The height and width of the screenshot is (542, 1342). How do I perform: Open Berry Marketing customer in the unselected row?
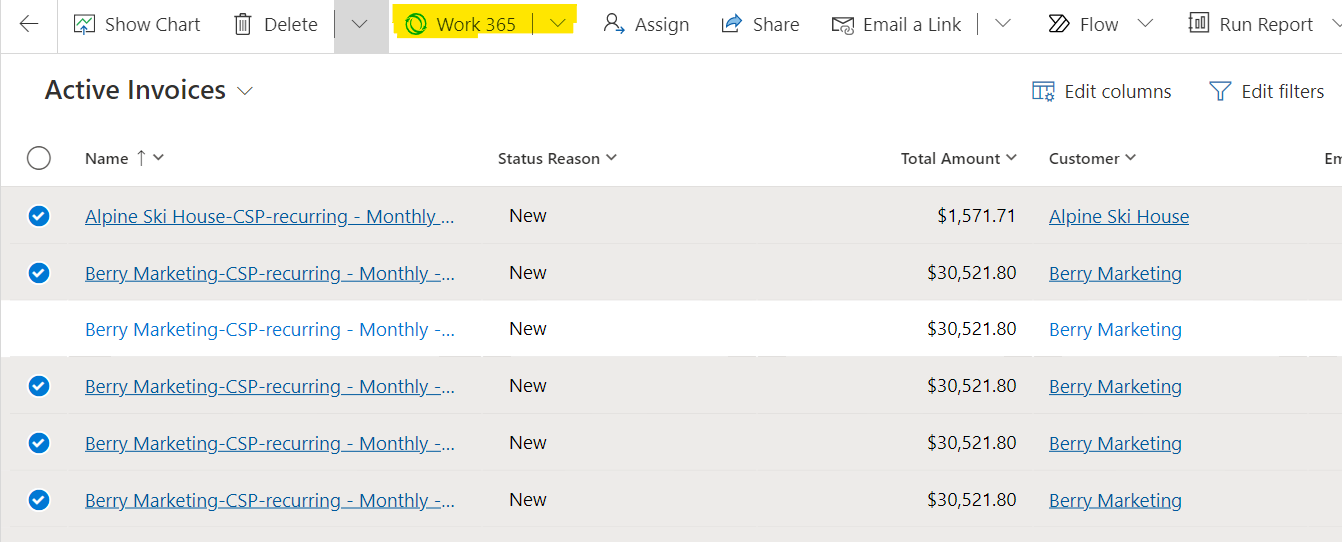(x=1115, y=329)
